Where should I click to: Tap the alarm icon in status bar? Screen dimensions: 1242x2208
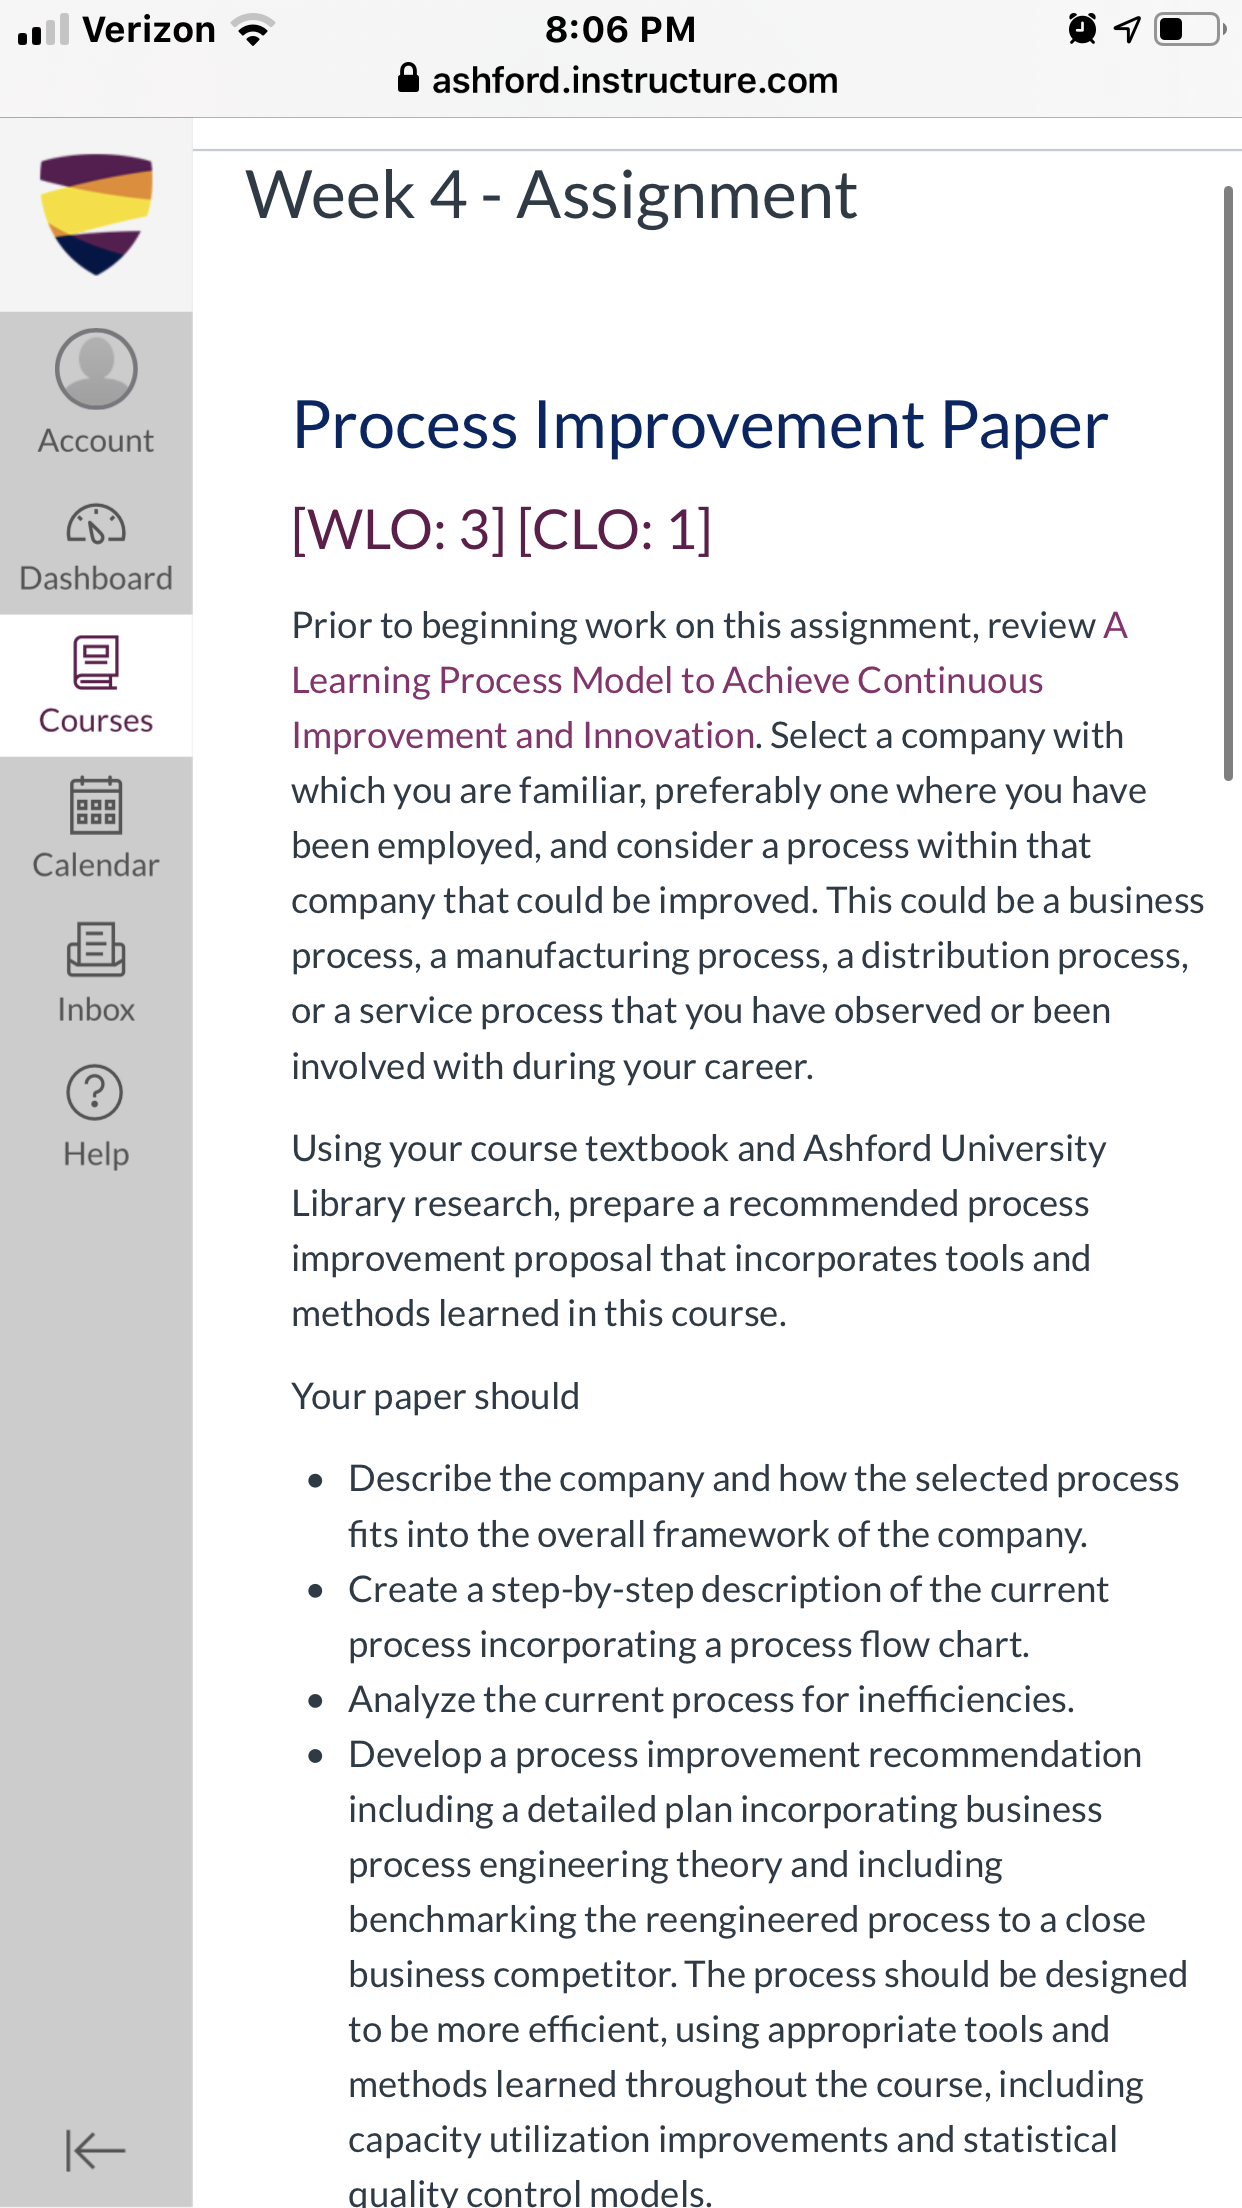(1082, 29)
